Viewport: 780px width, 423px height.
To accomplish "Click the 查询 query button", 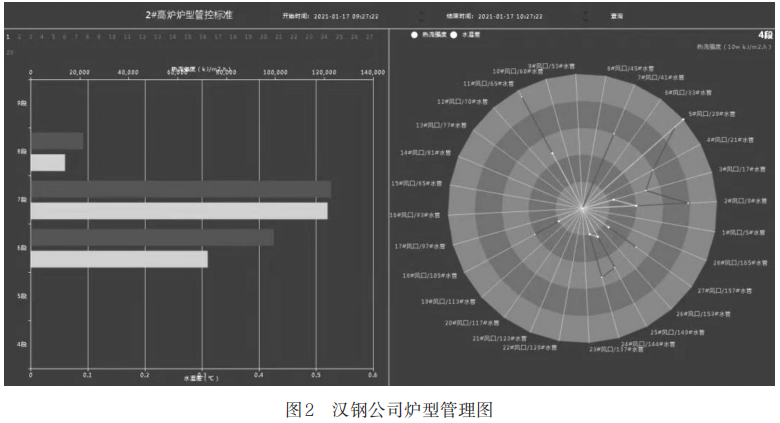I will [617, 16].
